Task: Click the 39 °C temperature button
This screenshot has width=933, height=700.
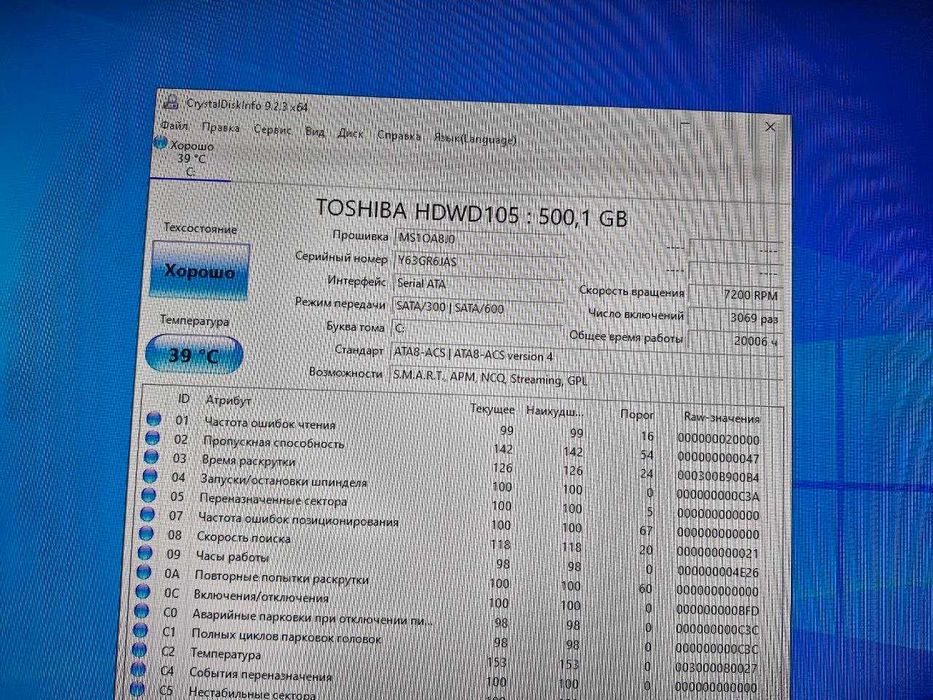Action: 194,355
